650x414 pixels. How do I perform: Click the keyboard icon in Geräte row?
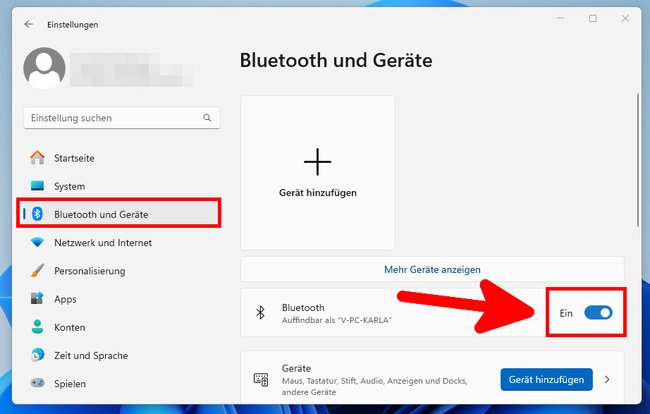pyautogui.click(x=261, y=380)
